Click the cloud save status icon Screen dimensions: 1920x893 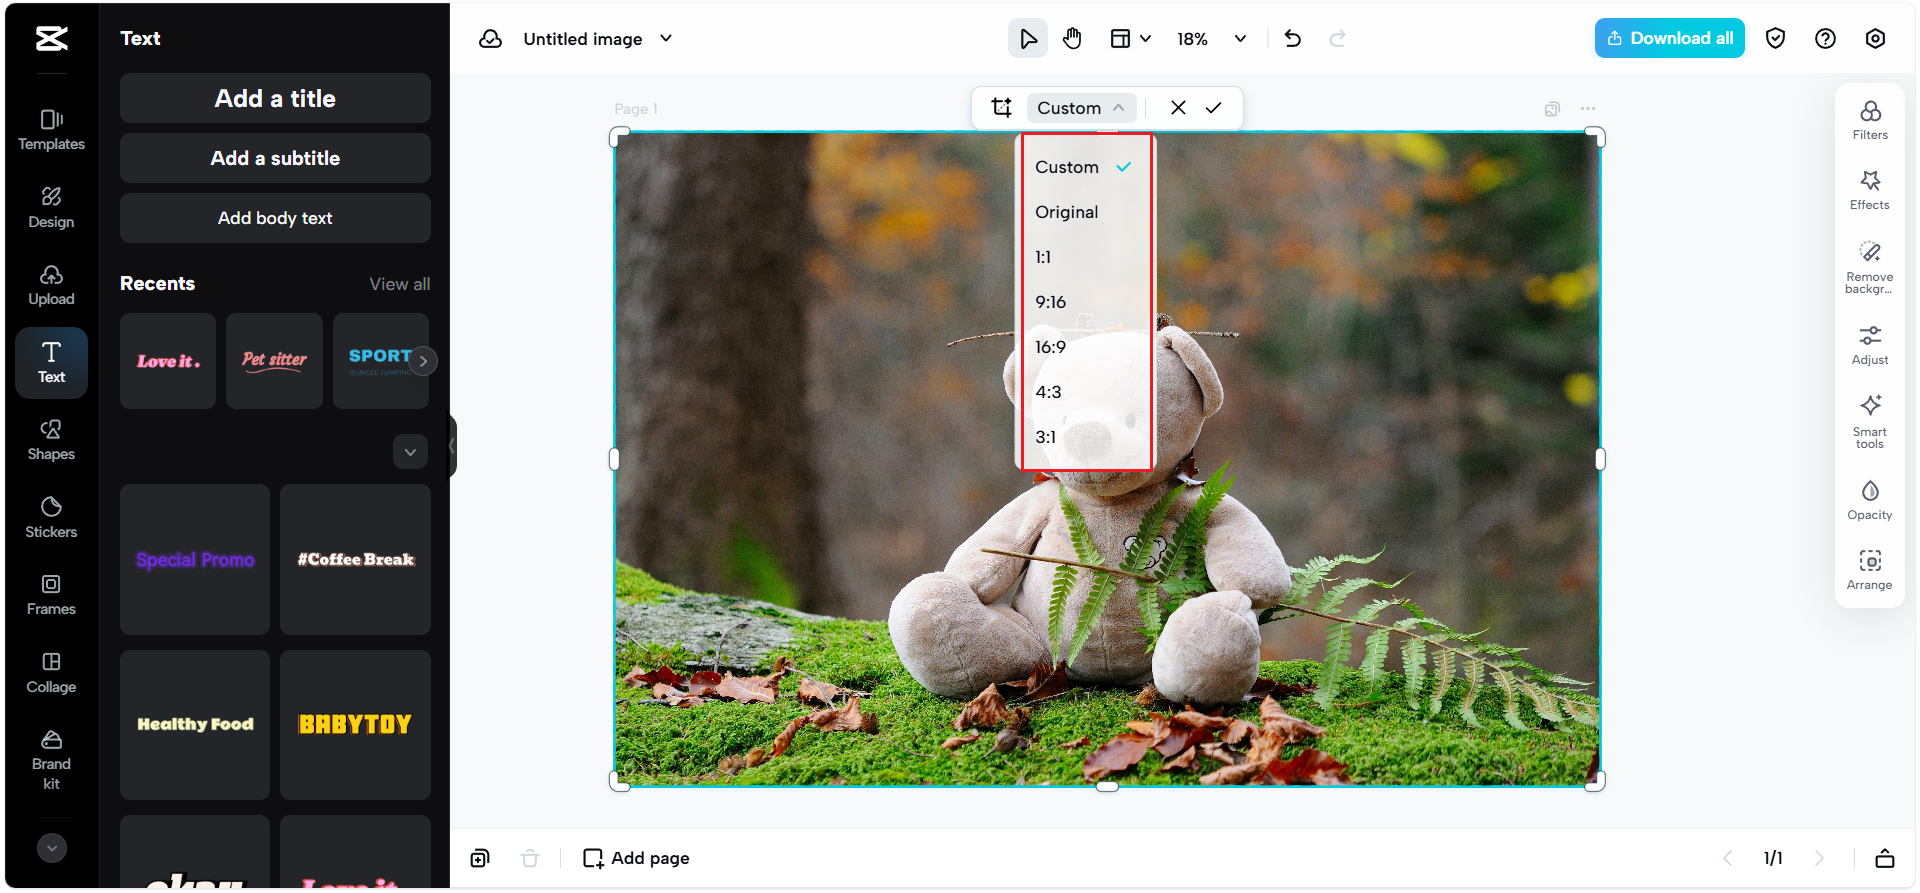click(490, 39)
